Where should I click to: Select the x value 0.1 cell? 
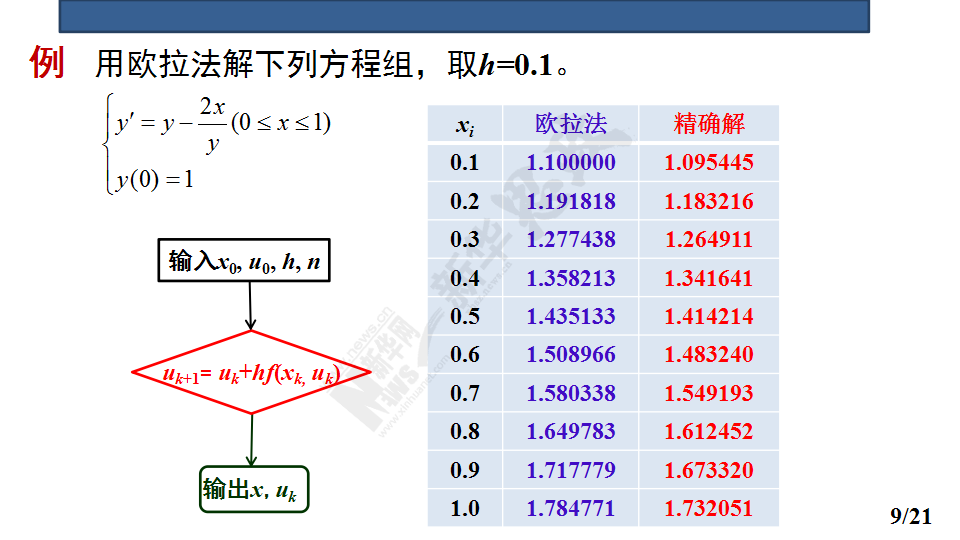click(465, 162)
